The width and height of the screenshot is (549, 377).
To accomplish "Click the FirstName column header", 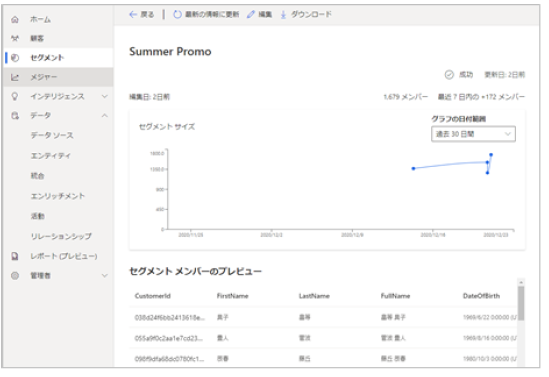I will click(x=232, y=296).
